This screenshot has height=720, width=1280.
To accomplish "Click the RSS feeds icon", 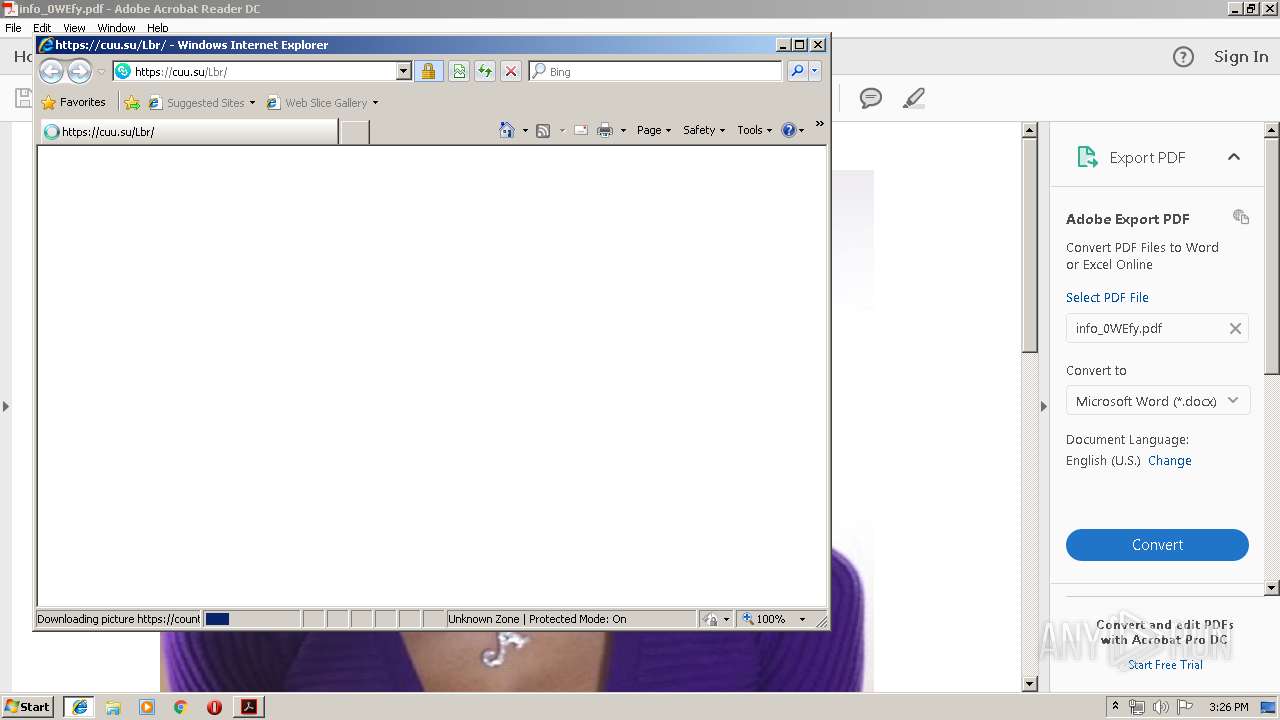I will click(543, 130).
